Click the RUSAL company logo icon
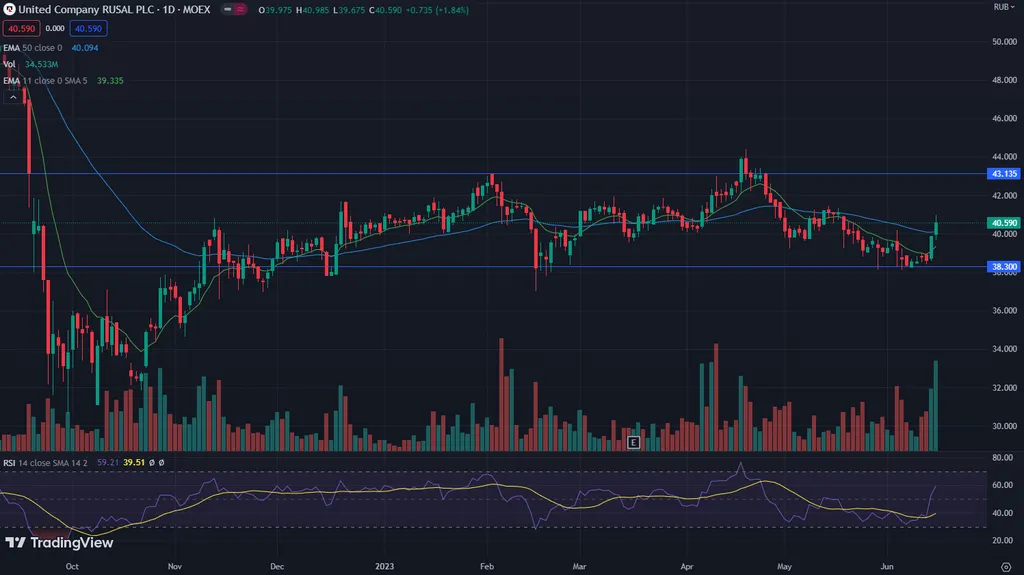The width and height of the screenshot is (1024, 575). click(9, 9)
